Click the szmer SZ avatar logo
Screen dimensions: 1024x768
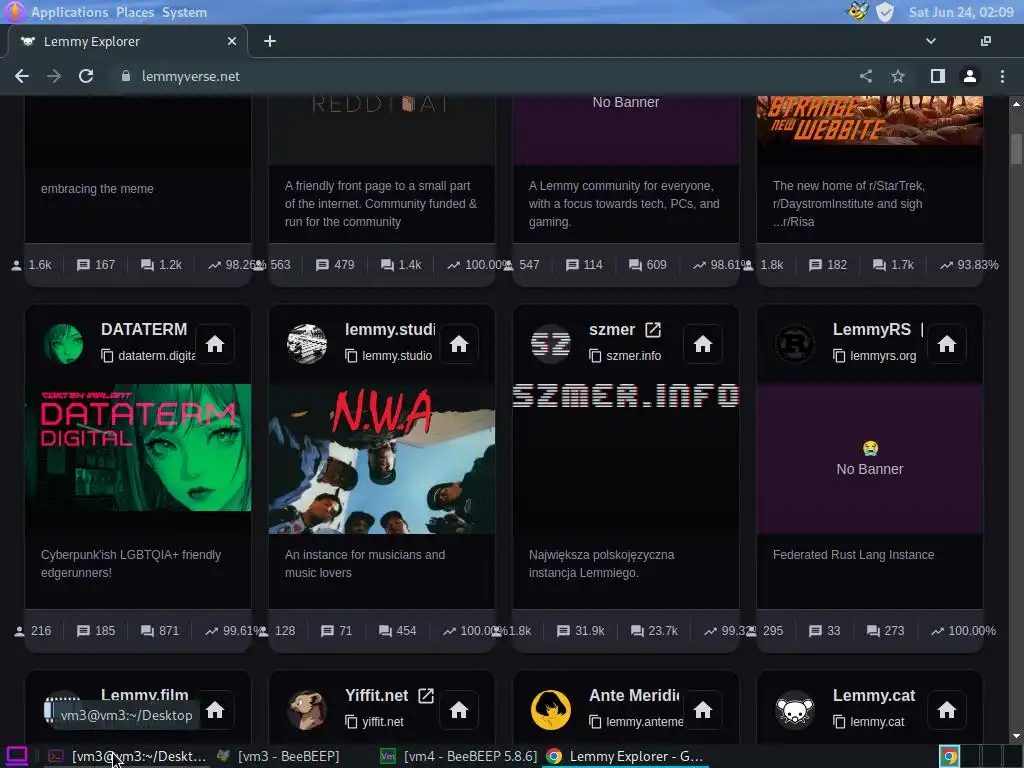coord(551,344)
